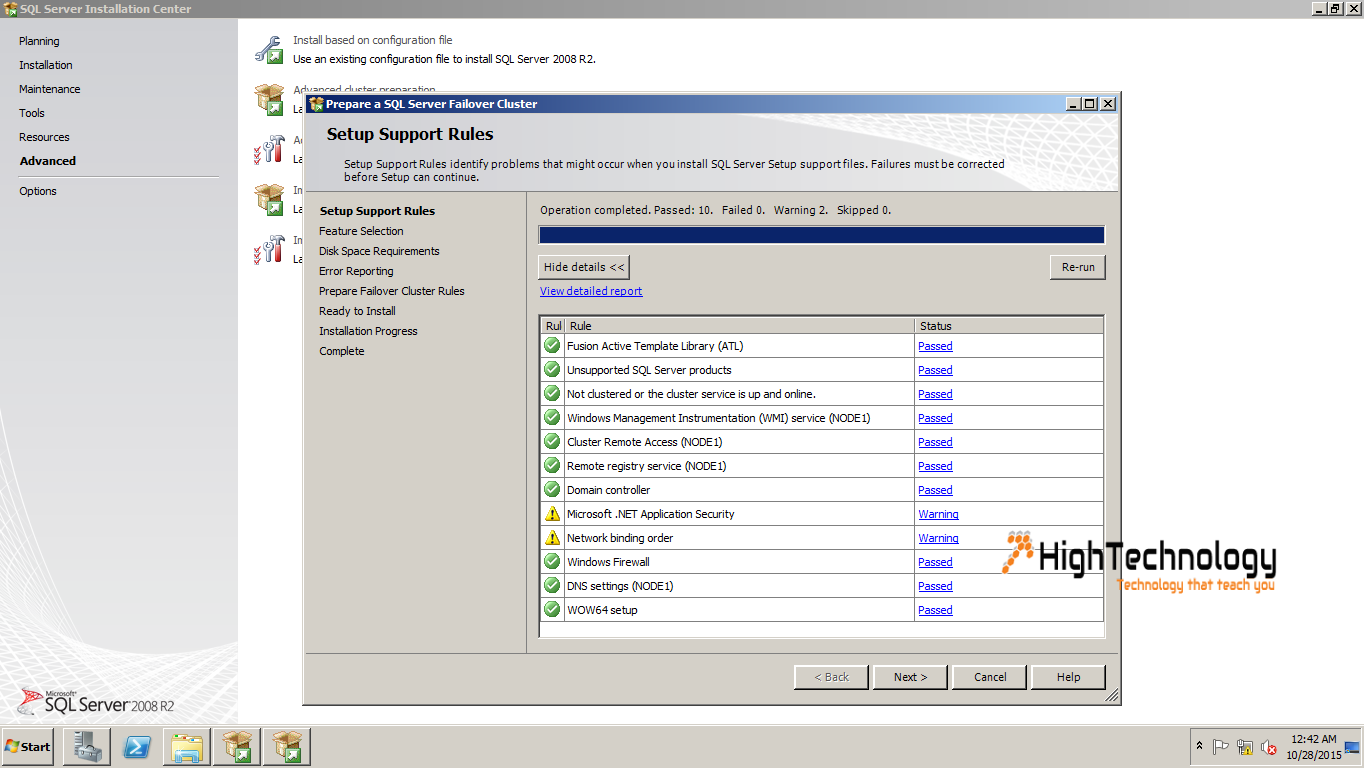This screenshot has width=1364, height=768.
Task: Click the Rule column header
Action: pyautogui.click(x=740, y=326)
